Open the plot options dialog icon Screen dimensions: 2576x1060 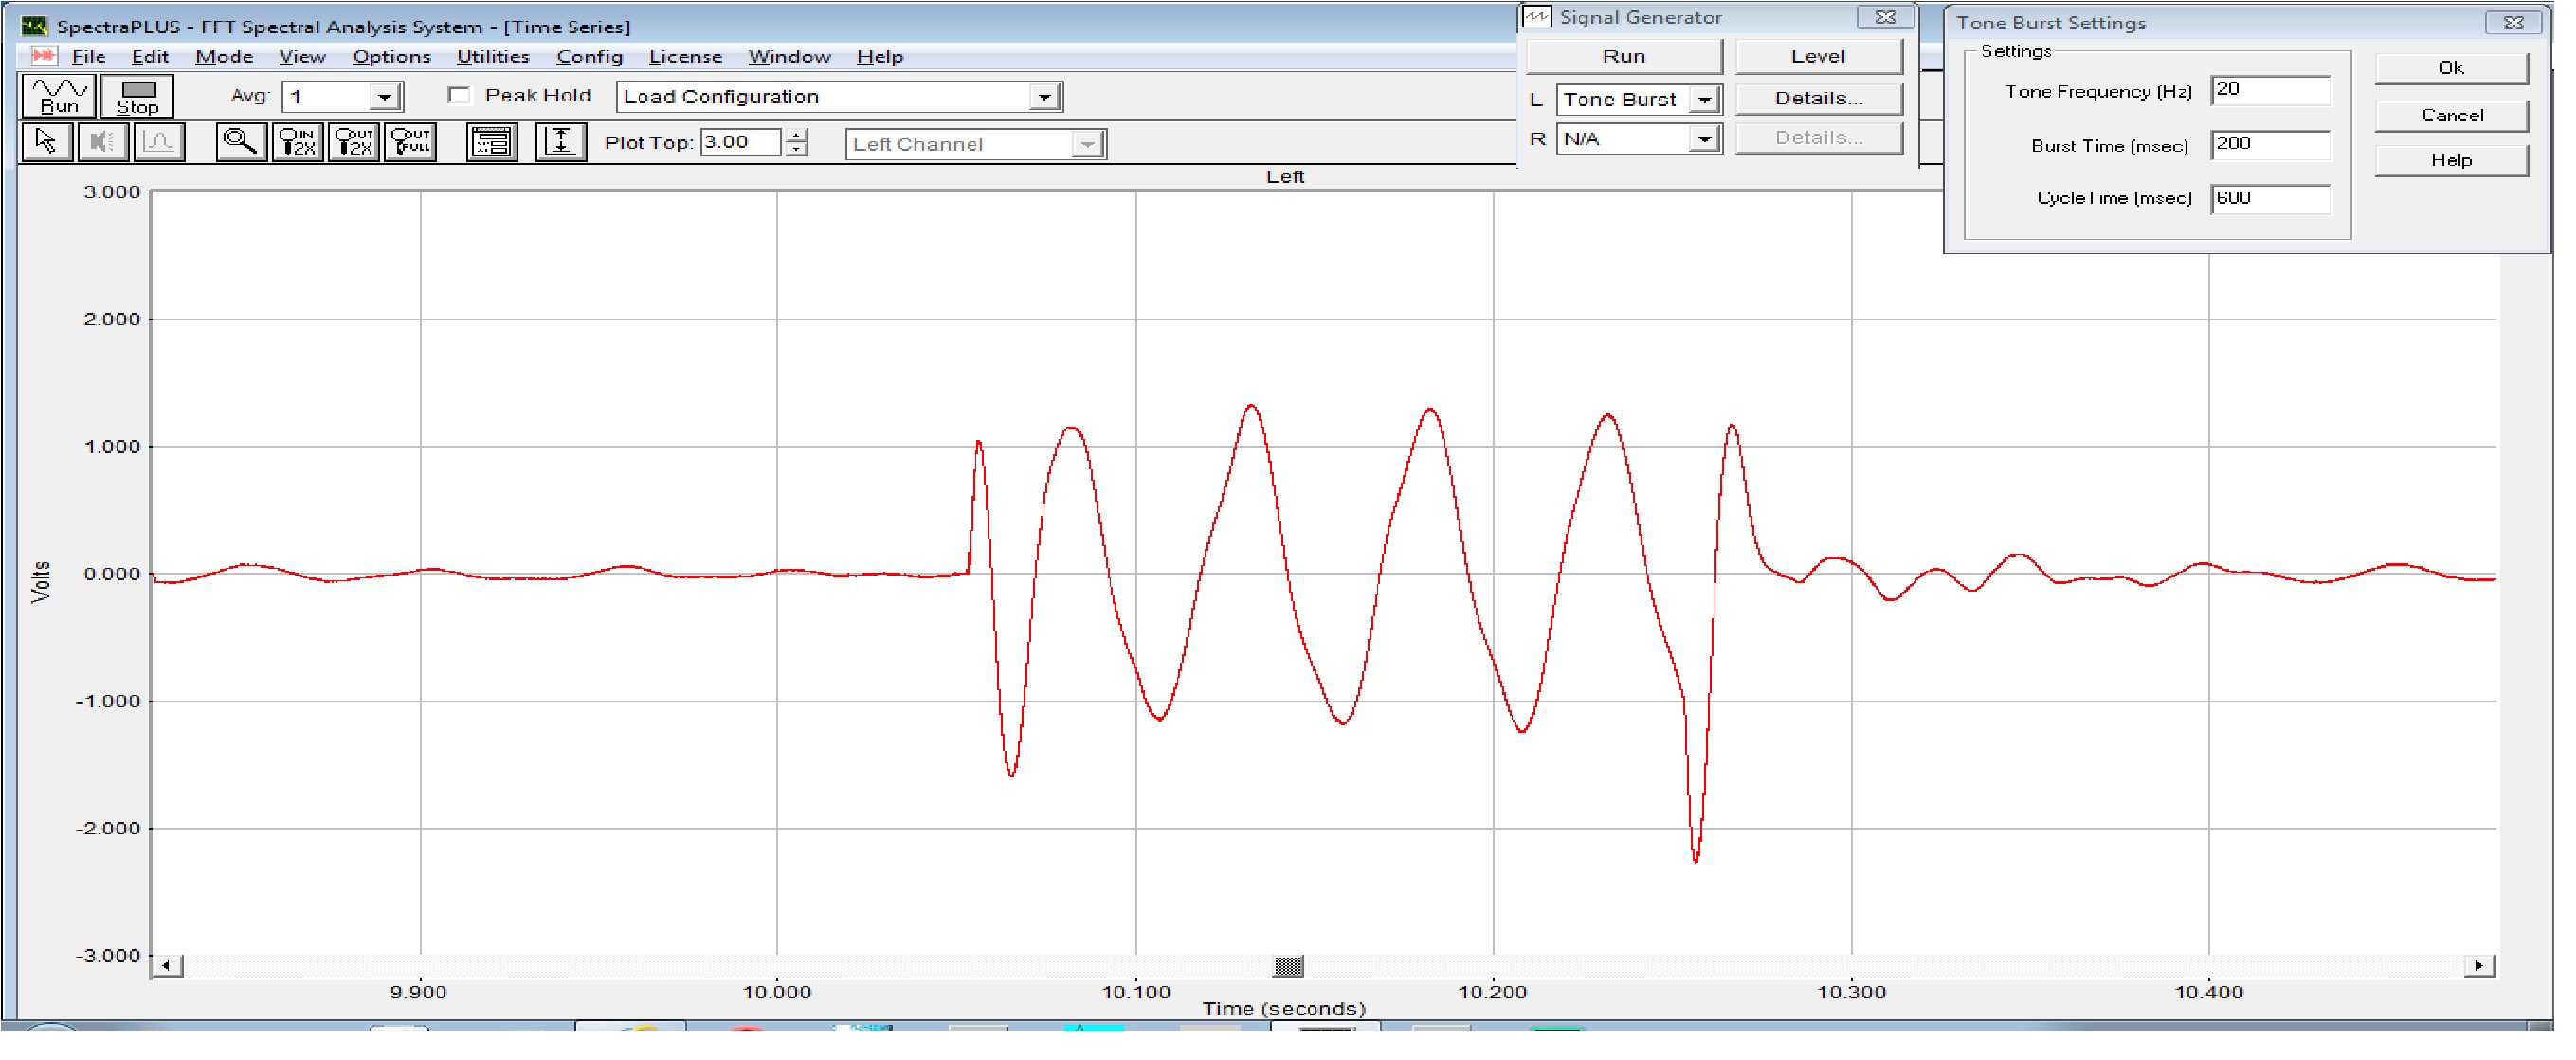[x=492, y=143]
